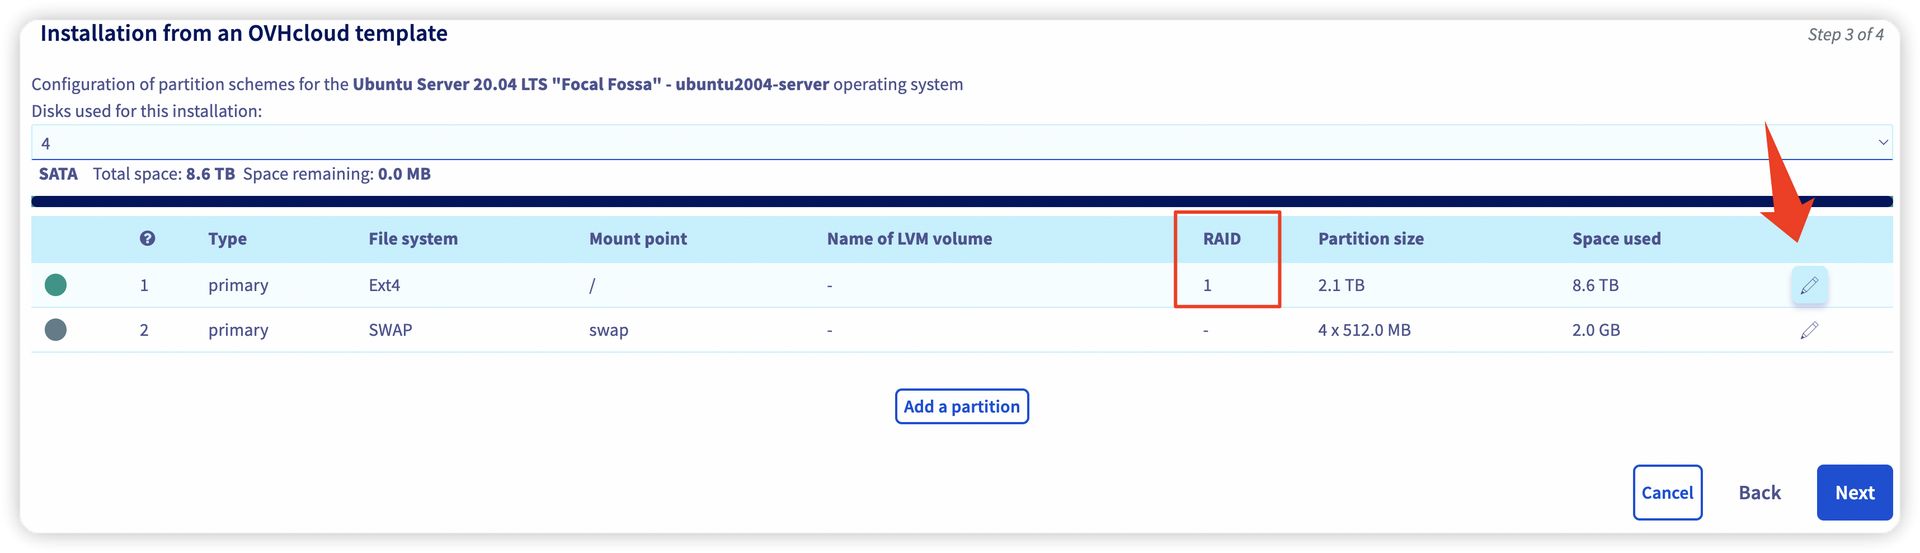The height and width of the screenshot is (553, 1920).
Task: Click the Mount point column header
Action: click(x=638, y=238)
